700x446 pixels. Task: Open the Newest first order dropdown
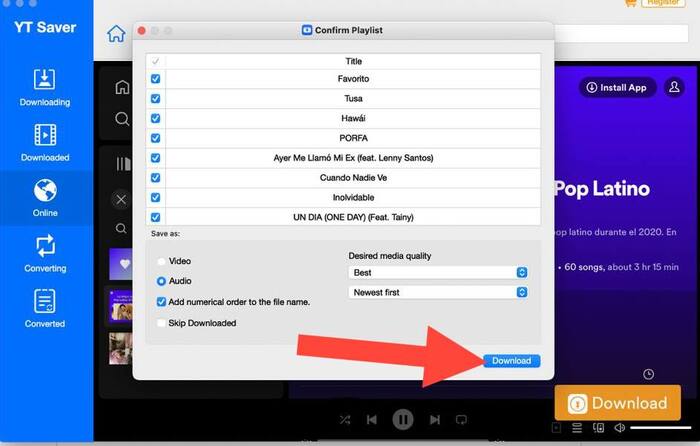pyautogui.click(x=438, y=292)
